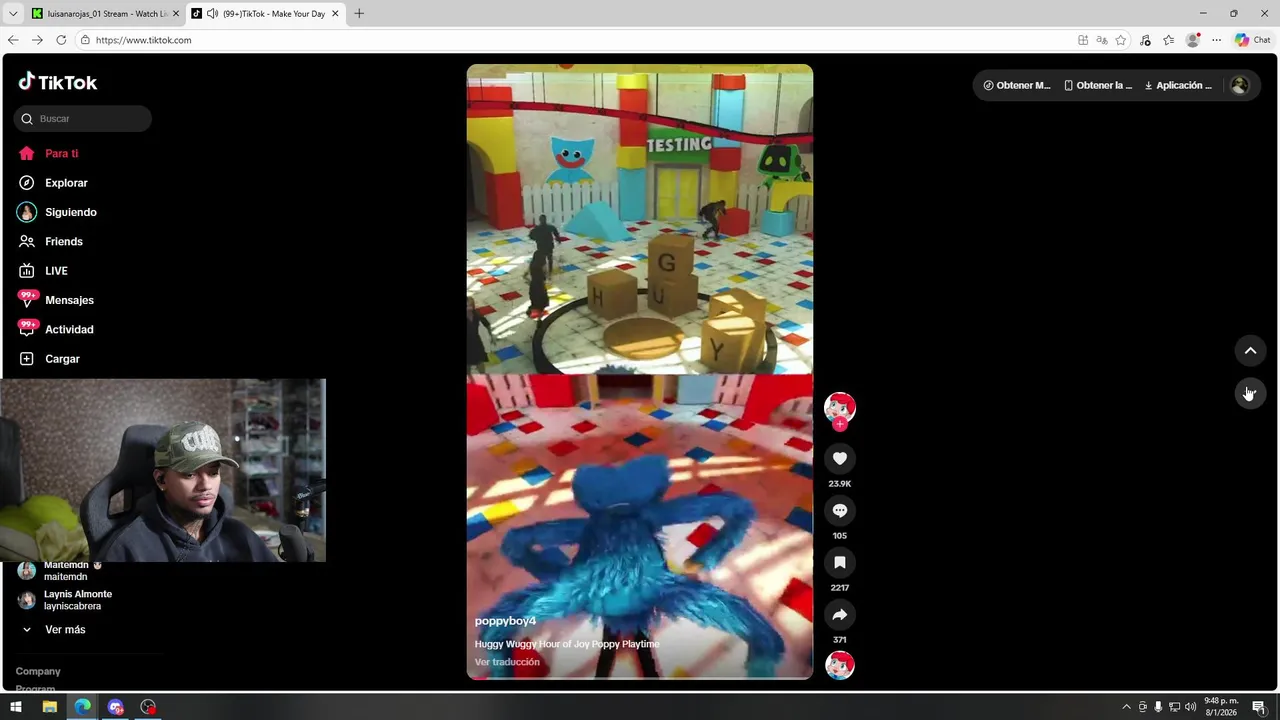Open the comments on the video

tap(840, 511)
